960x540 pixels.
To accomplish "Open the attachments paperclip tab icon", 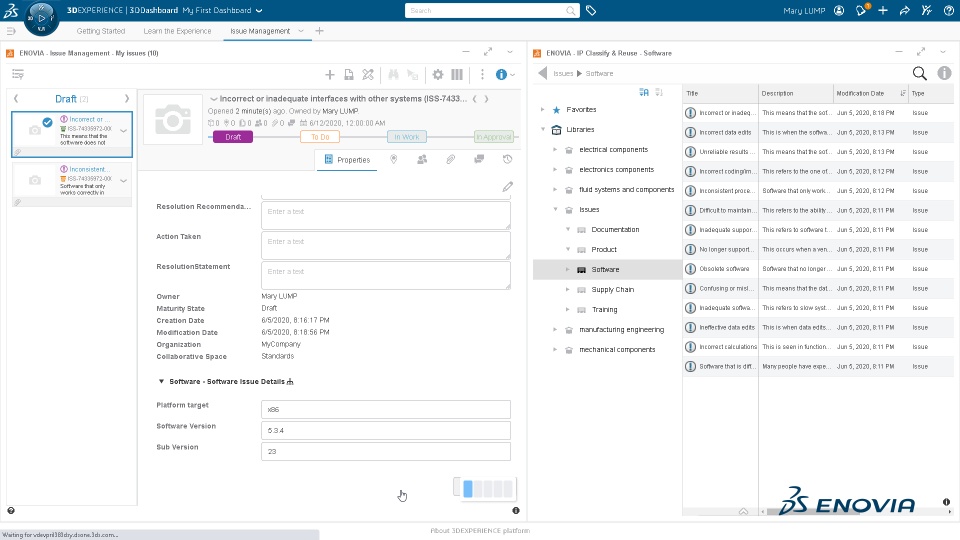I will [451, 159].
